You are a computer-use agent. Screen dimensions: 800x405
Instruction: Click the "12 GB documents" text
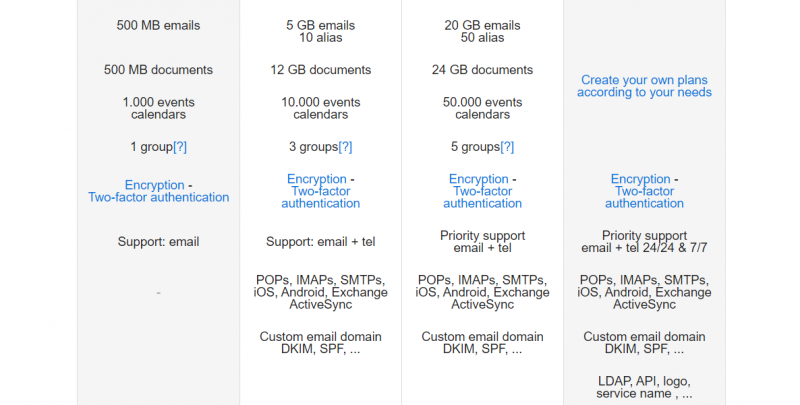click(320, 70)
